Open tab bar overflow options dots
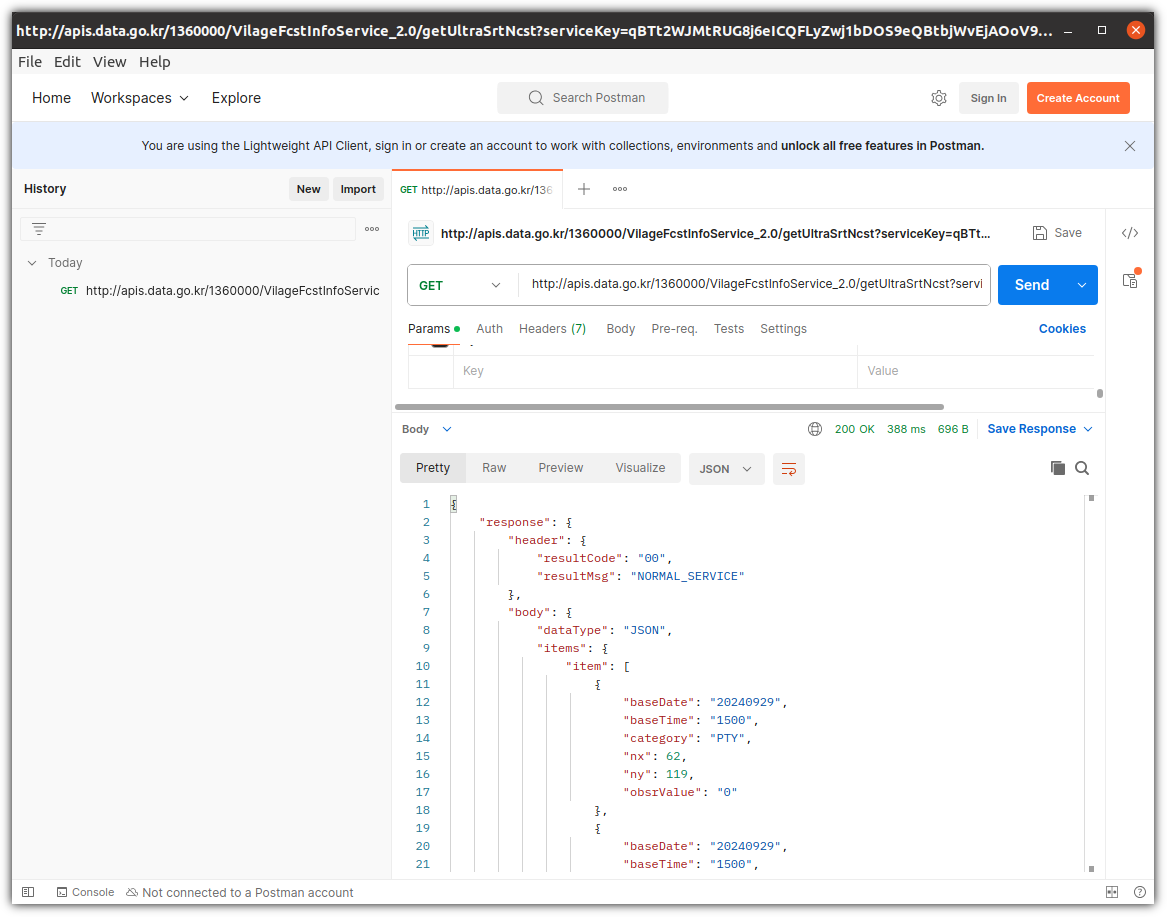 (x=620, y=189)
